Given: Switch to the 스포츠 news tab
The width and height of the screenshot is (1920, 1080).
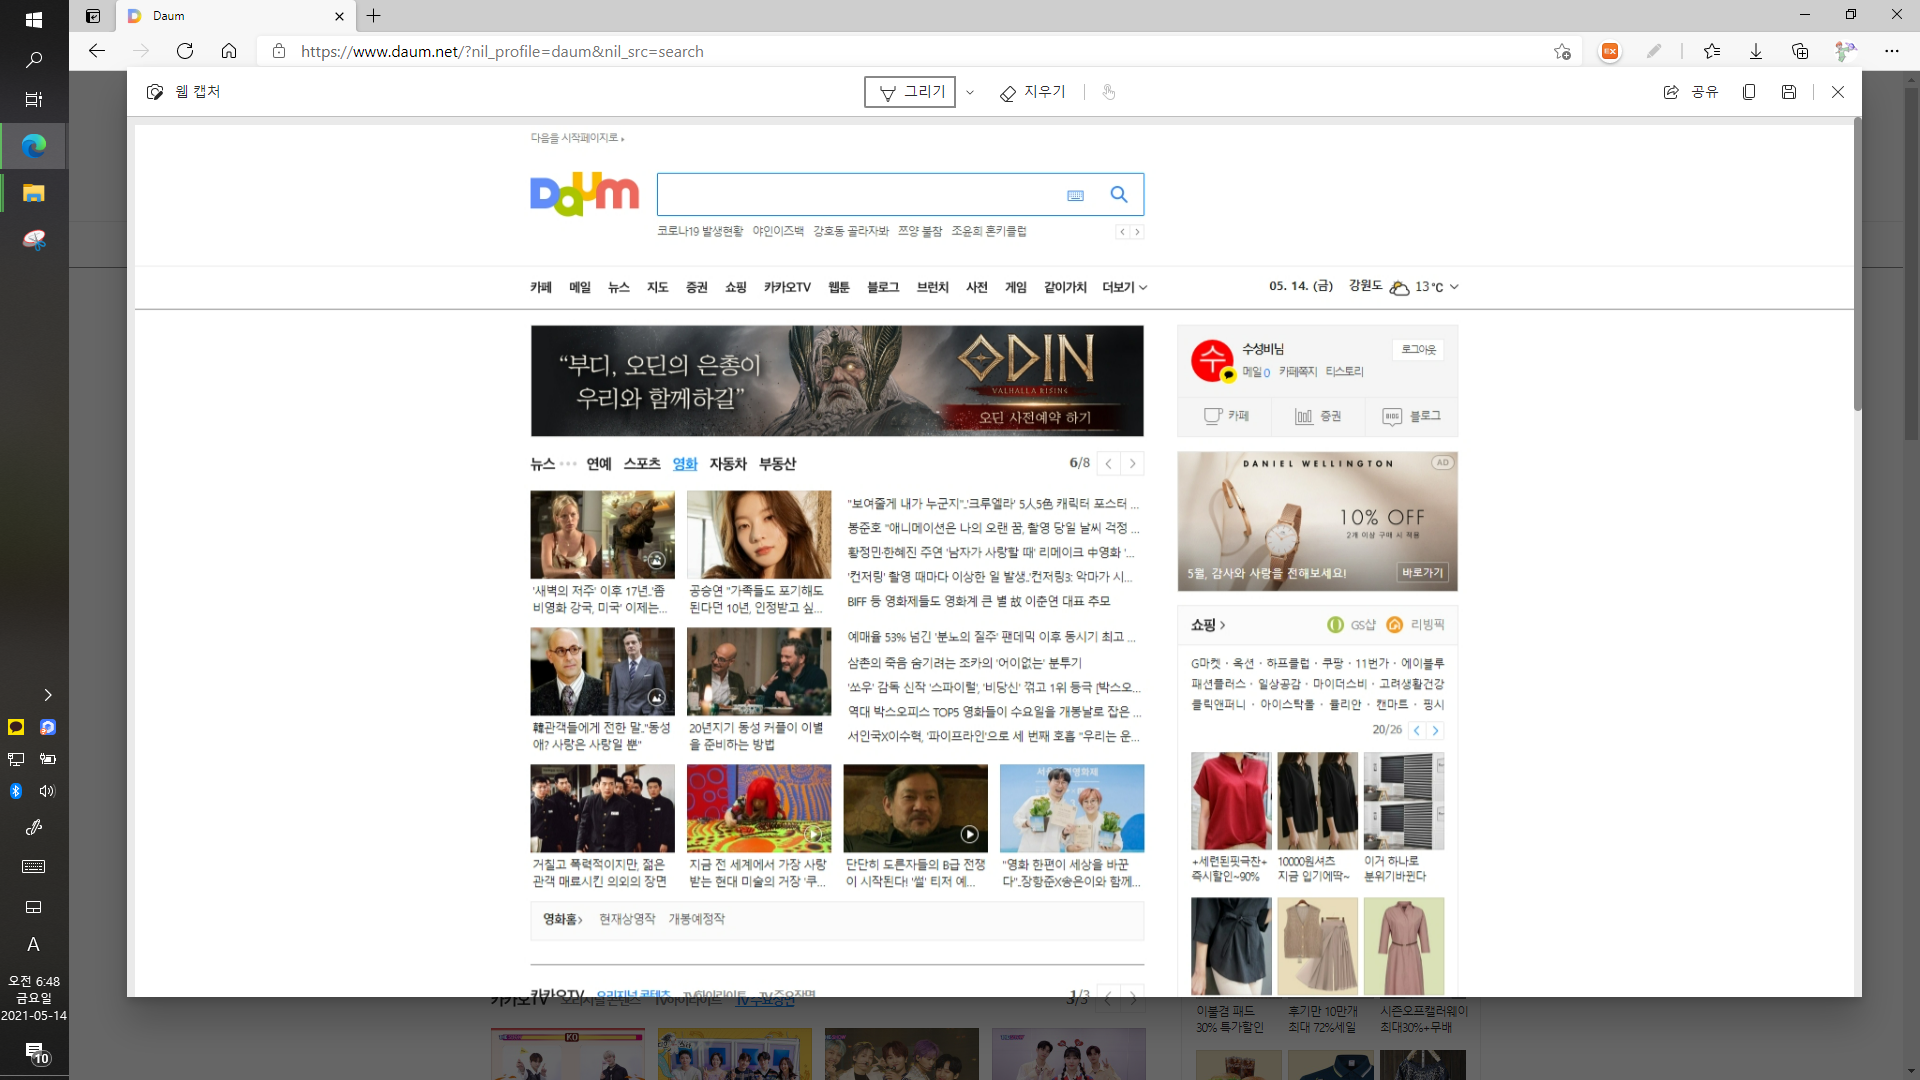Looking at the screenshot, I should click(642, 464).
